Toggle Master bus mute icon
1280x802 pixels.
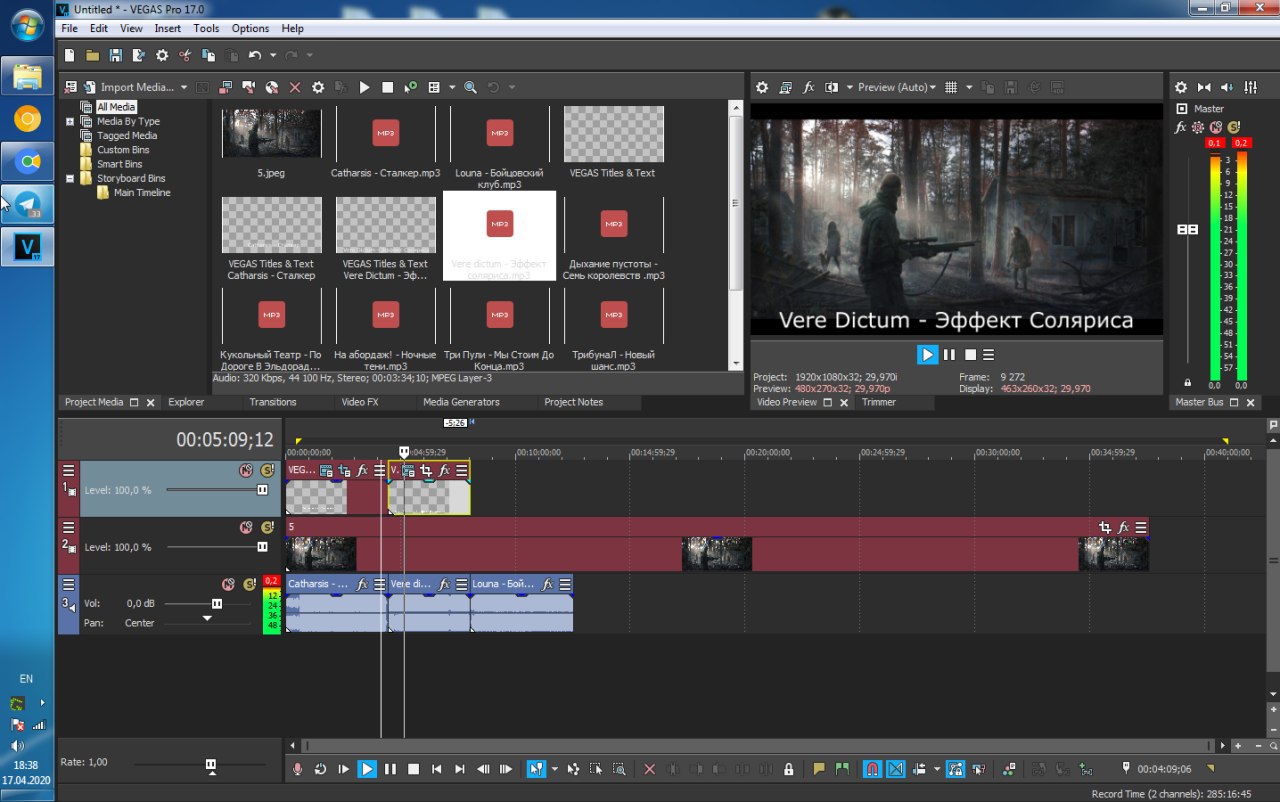coord(1216,127)
